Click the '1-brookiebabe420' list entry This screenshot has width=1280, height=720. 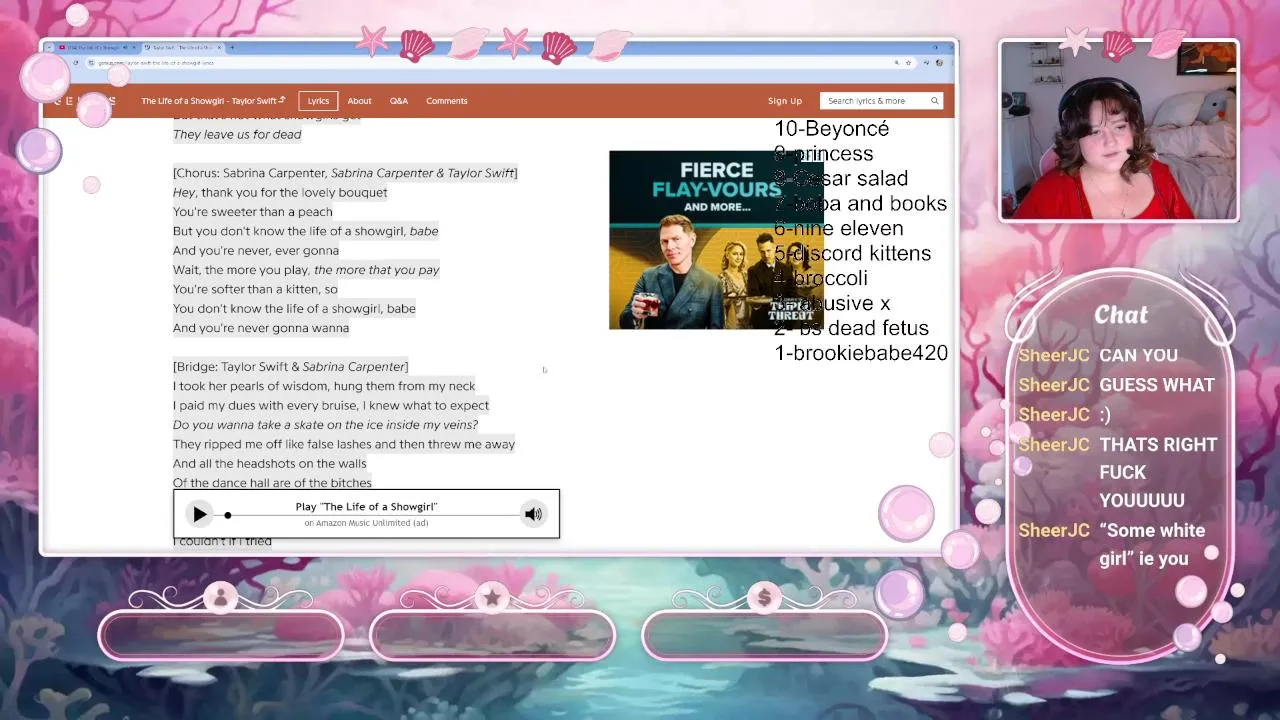(861, 353)
